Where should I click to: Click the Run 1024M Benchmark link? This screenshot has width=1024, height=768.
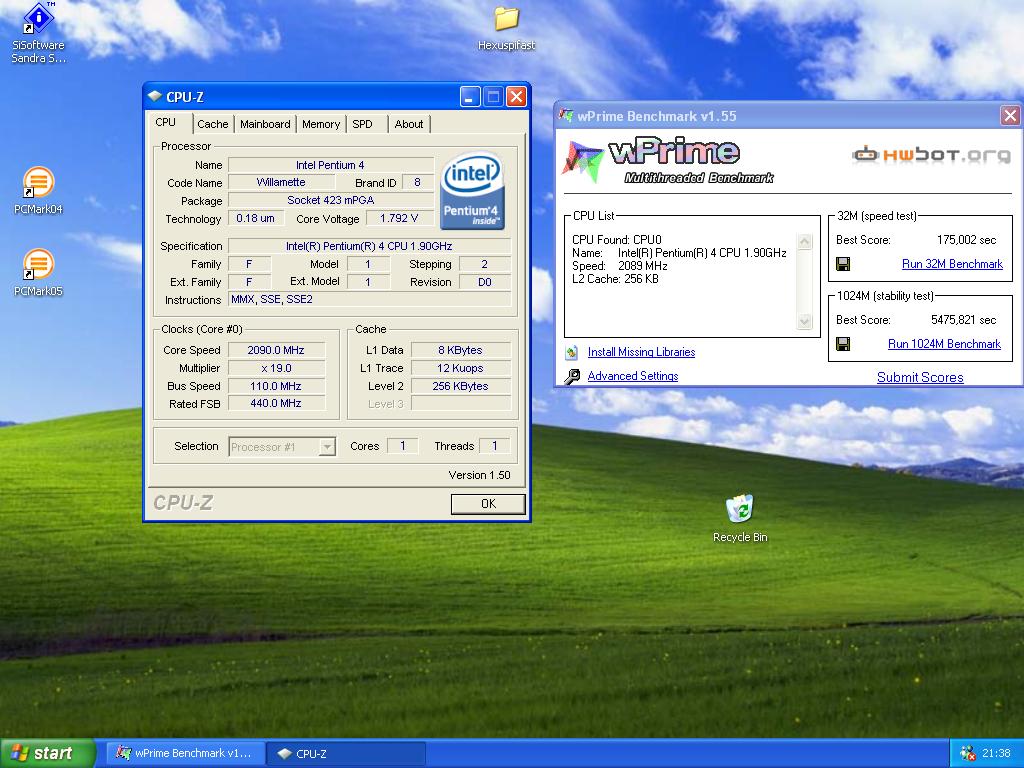(x=944, y=344)
